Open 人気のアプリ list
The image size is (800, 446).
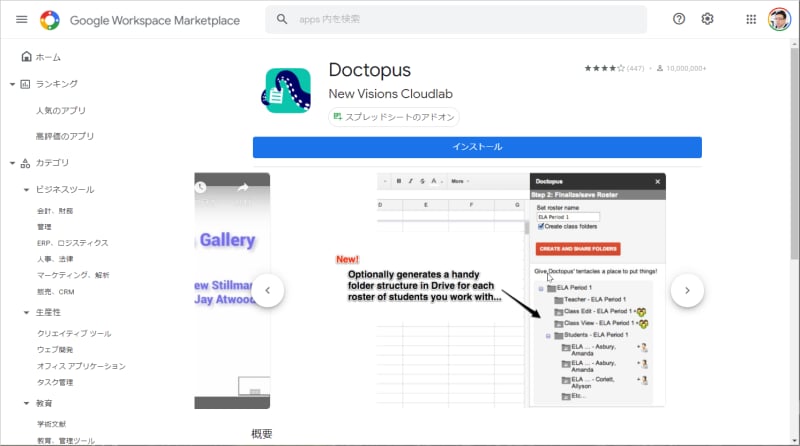pos(61,110)
